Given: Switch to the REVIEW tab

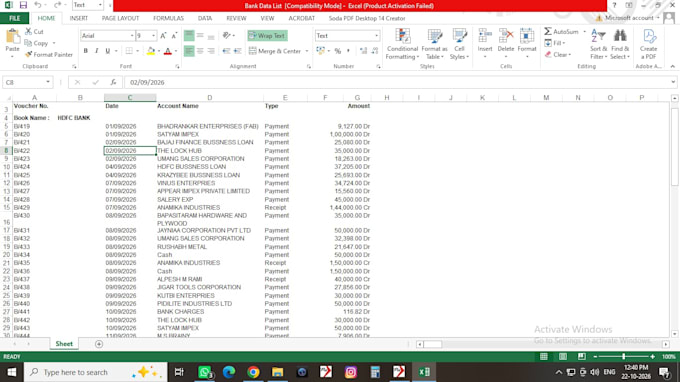Looking at the screenshot, I should pos(236,18).
